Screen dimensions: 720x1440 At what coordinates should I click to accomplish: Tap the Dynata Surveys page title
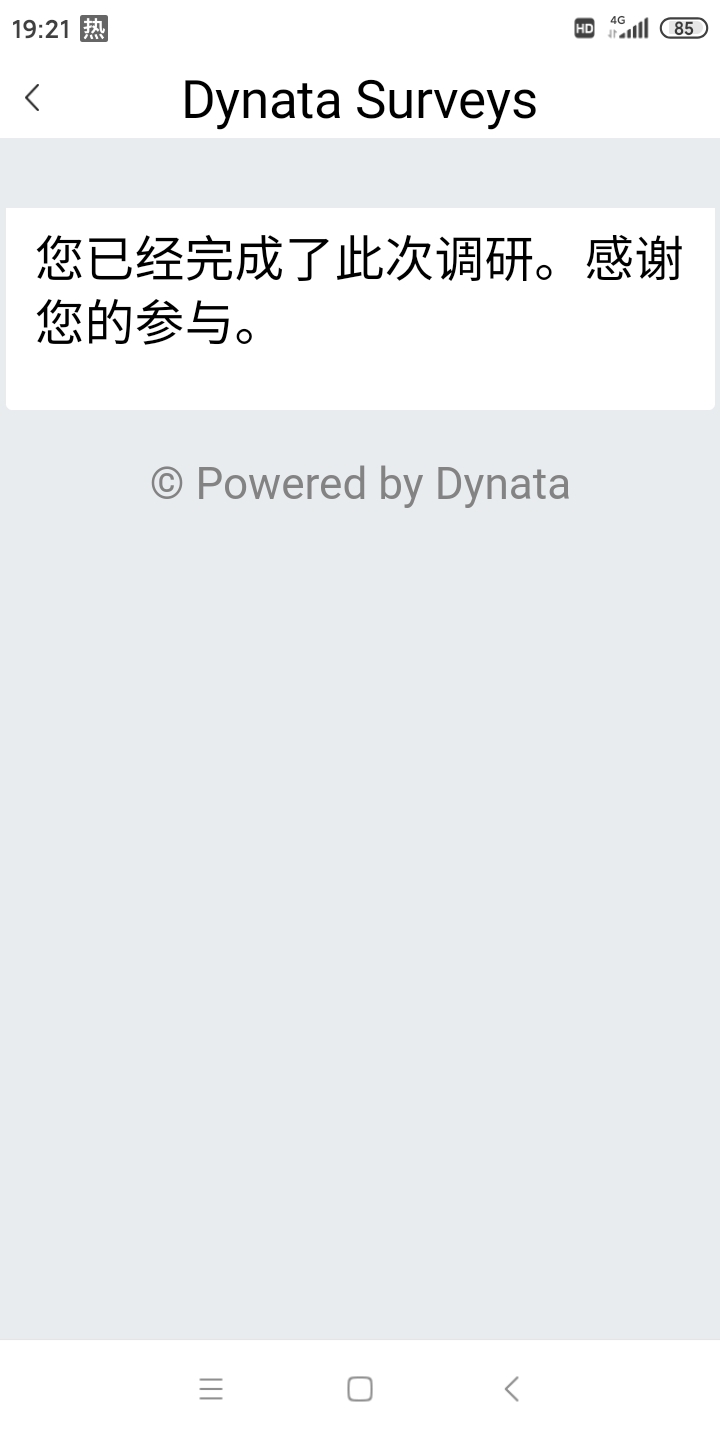coord(360,100)
